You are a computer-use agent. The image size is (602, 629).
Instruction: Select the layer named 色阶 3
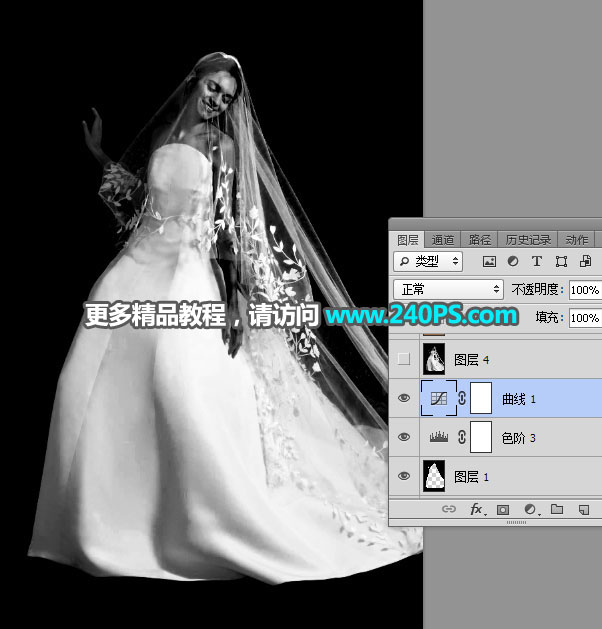point(519,438)
